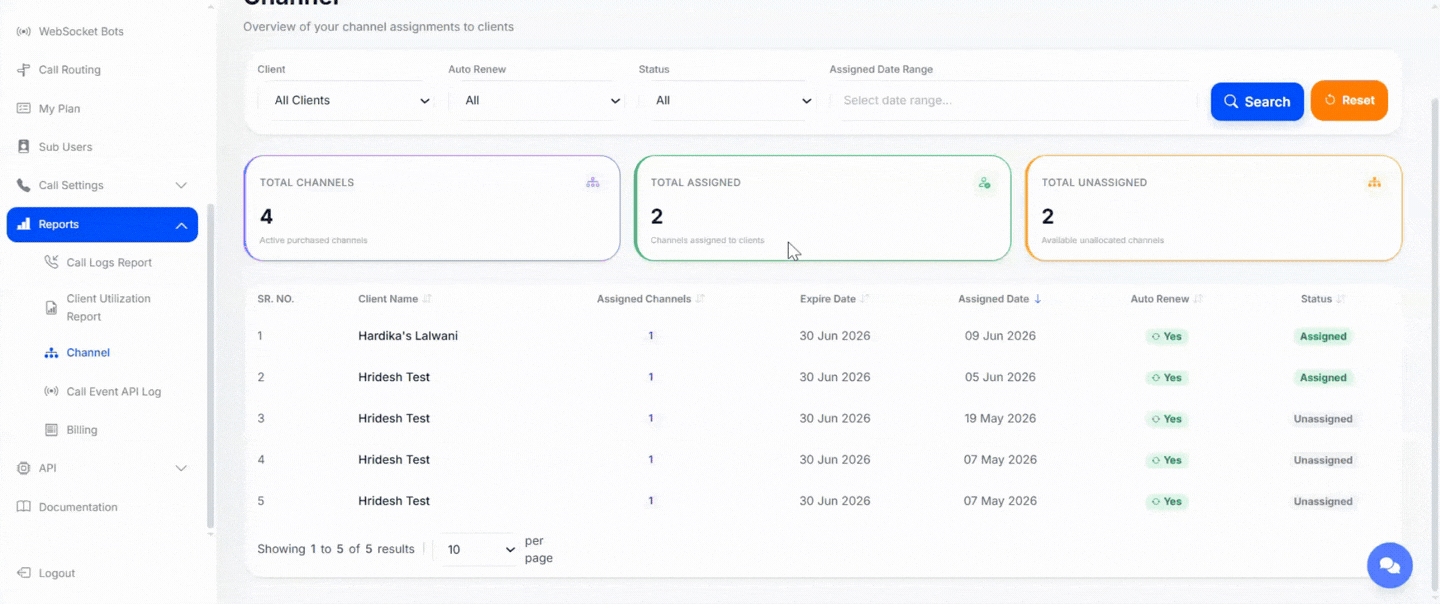Click the WebSocket Bots sidebar icon
The width and height of the screenshot is (1440, 604).
24,32
